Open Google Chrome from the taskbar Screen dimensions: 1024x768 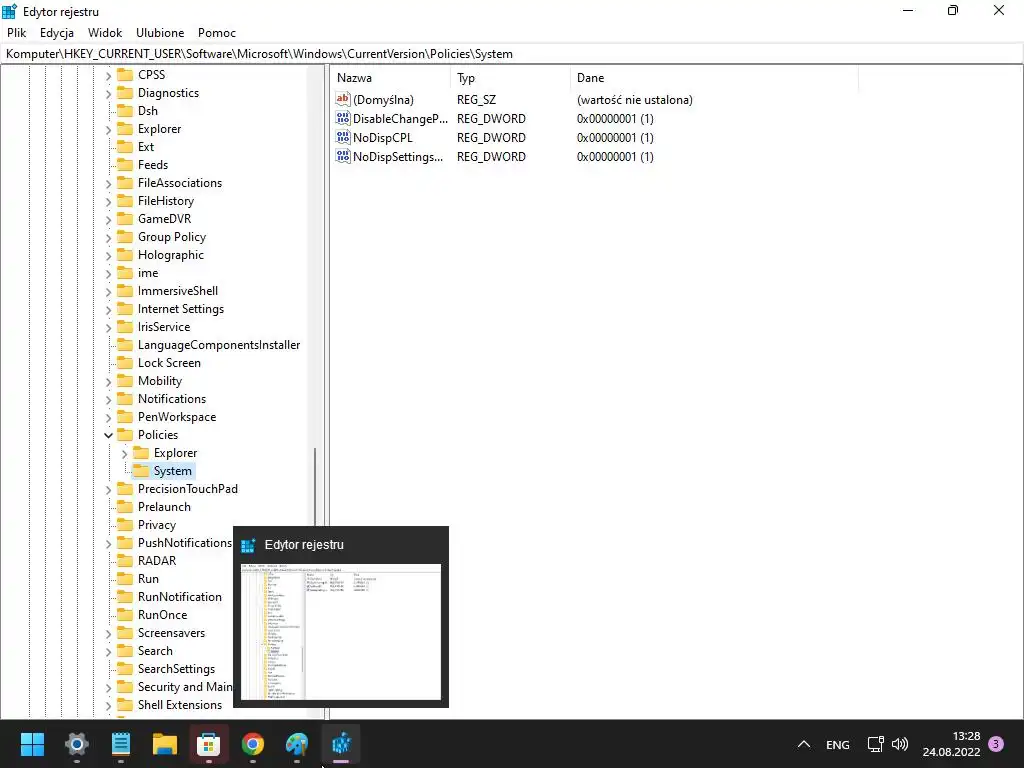coord(253,744)
